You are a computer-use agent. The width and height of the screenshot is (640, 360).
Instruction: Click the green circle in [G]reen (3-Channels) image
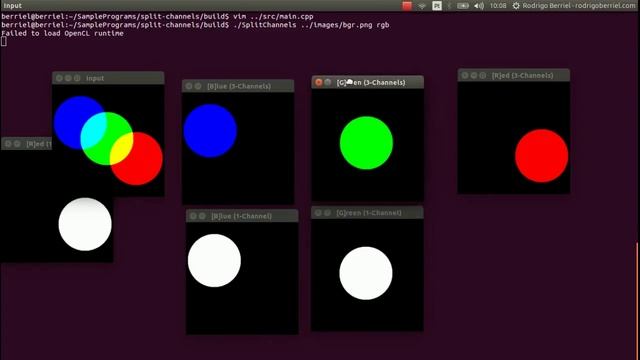(366, 143)
